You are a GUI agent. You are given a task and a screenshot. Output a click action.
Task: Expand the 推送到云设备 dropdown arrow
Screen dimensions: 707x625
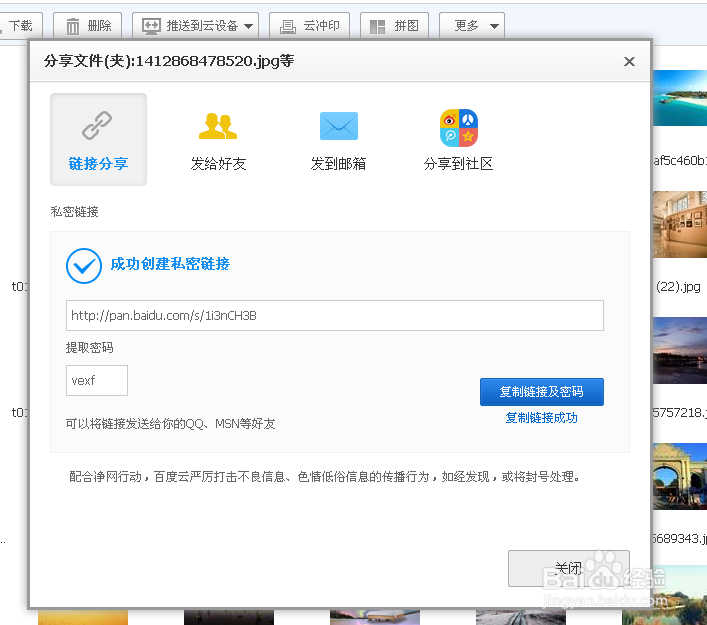(x=248, y=26)
